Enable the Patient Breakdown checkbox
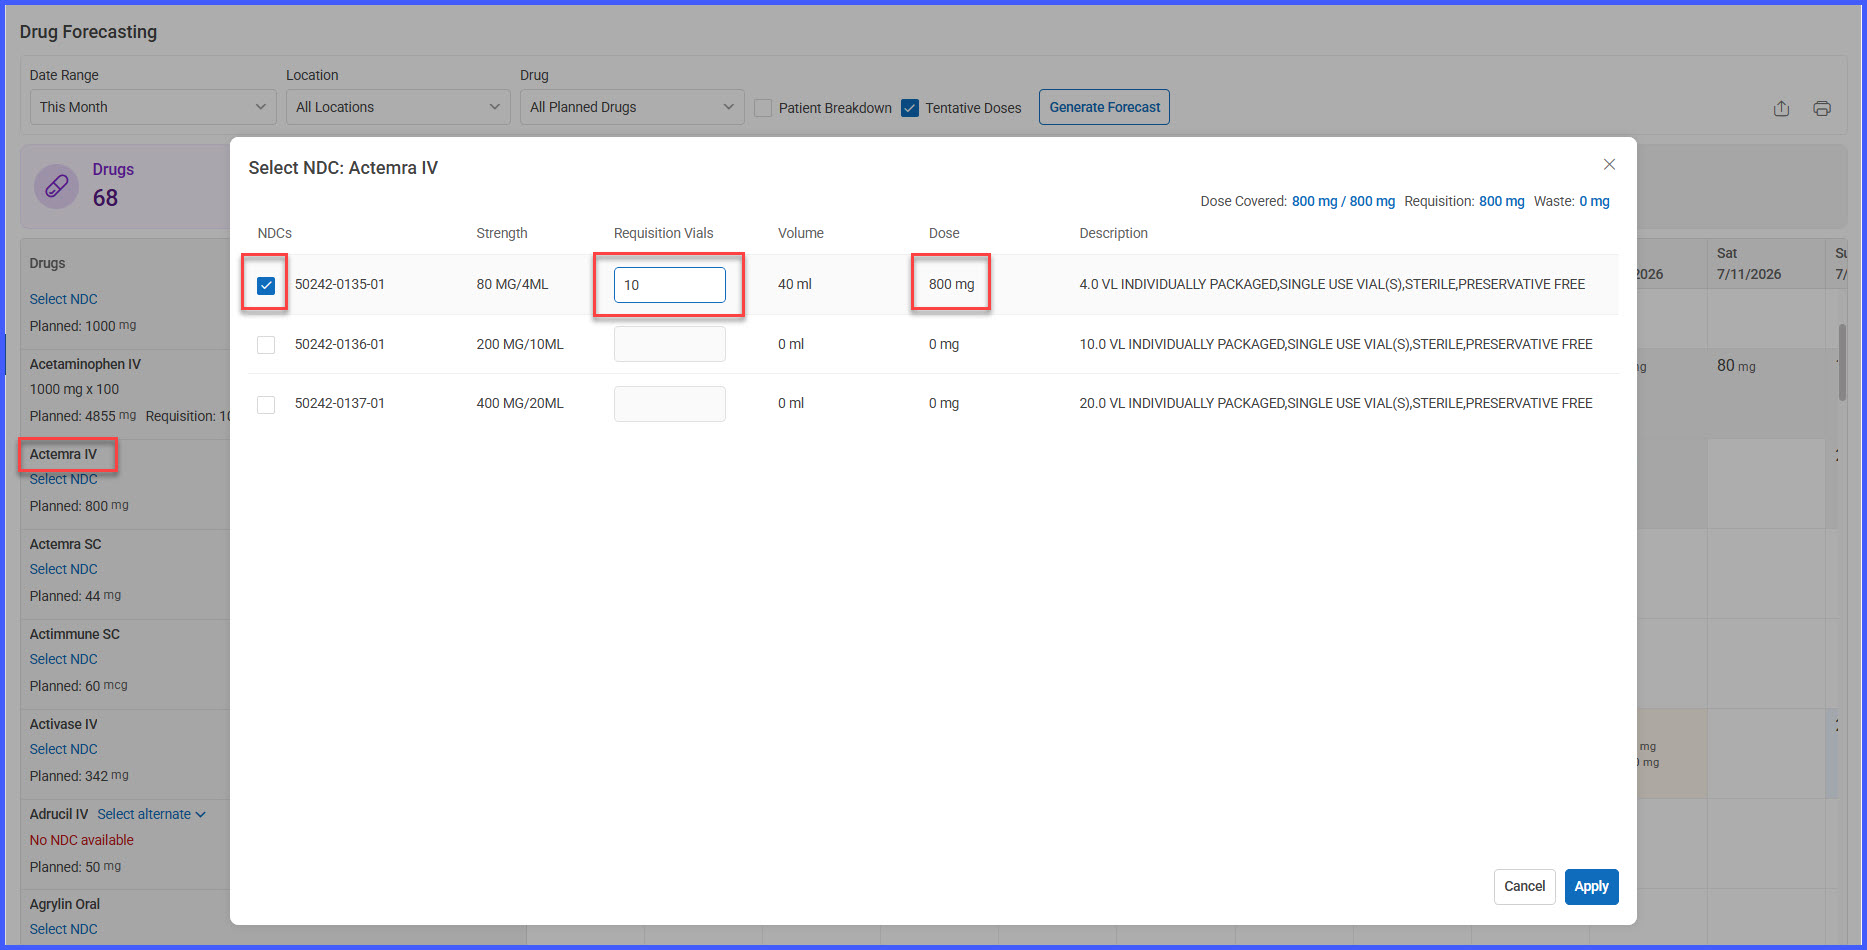 pyautogui.click(x=763, y=108)
